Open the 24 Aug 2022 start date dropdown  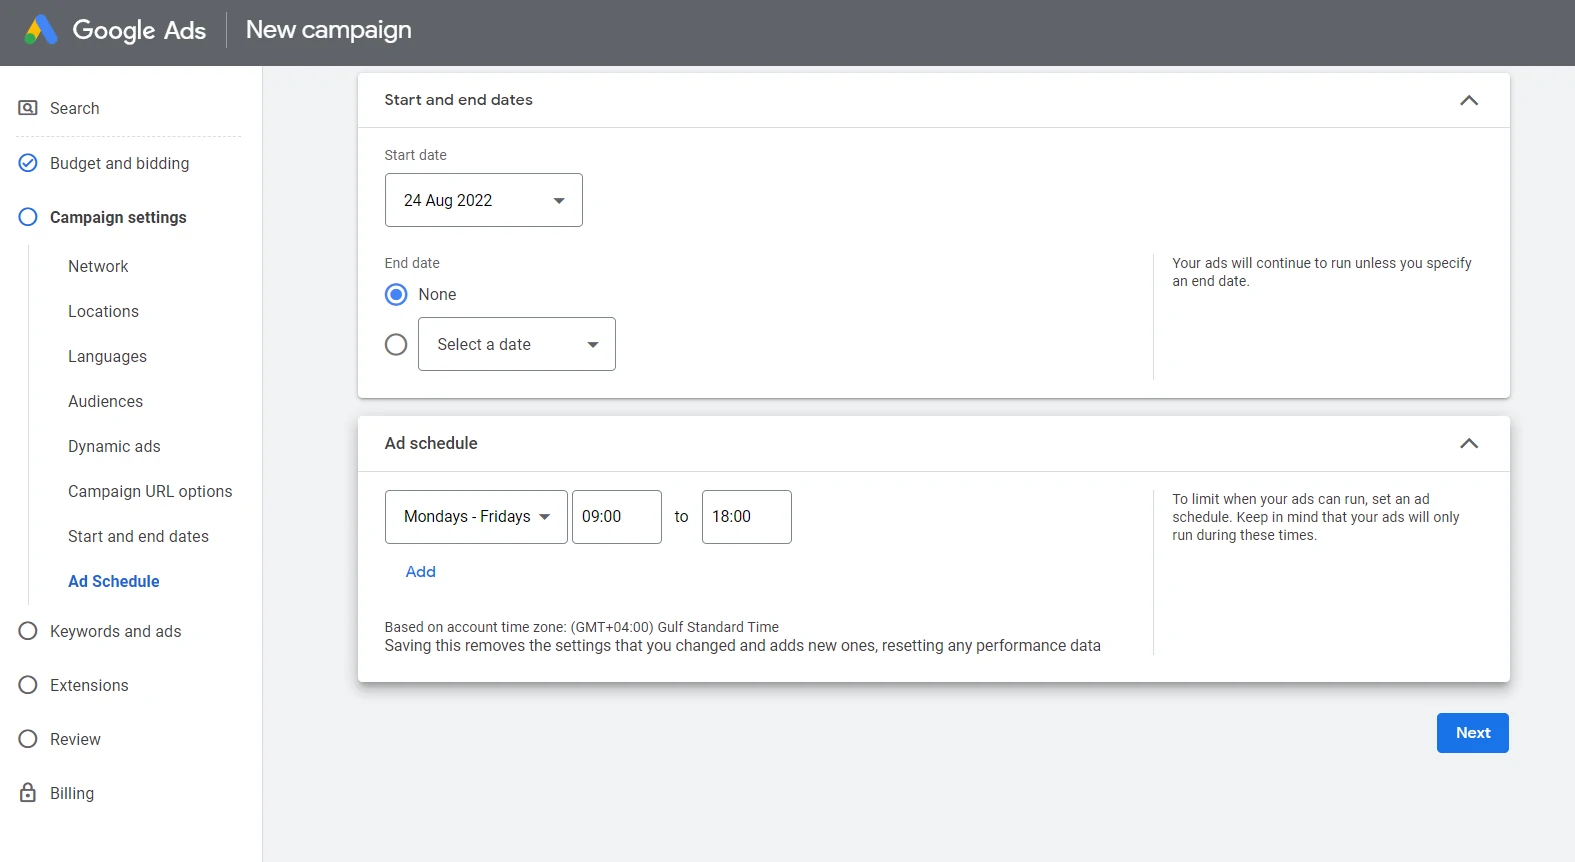point(484,200)
